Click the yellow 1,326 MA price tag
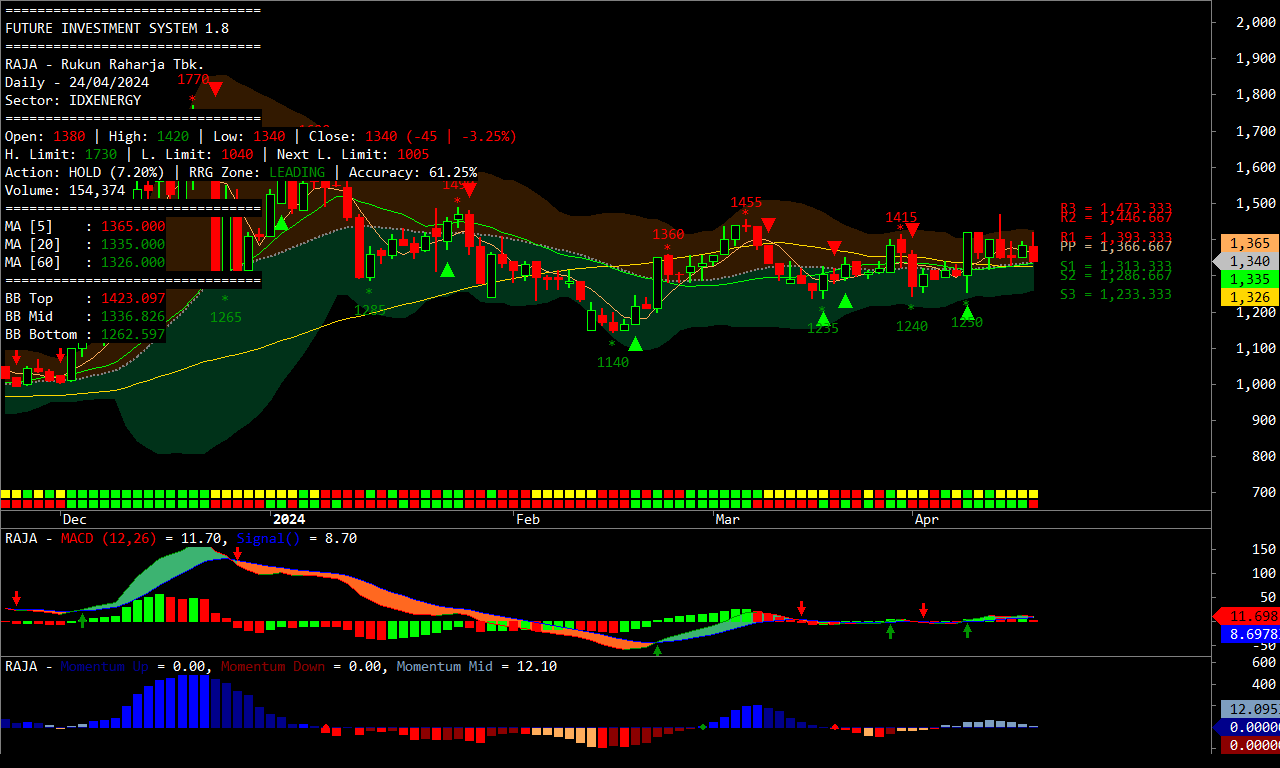The image size is (1280, 768). pyautogui.click(x=1248, y=297)
